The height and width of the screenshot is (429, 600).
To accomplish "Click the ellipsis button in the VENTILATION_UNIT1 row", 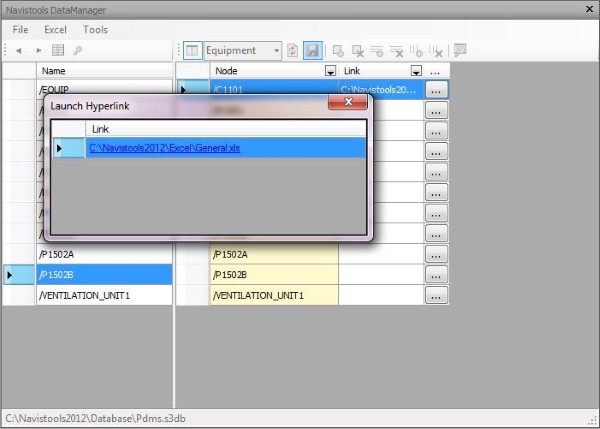I will [x=435, y=296].
